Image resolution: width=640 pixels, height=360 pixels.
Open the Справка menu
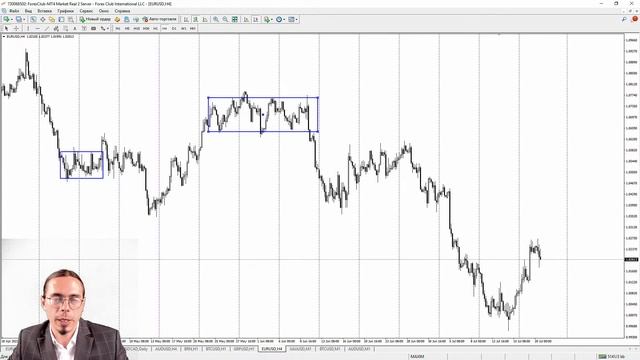(x=122, y=11)
